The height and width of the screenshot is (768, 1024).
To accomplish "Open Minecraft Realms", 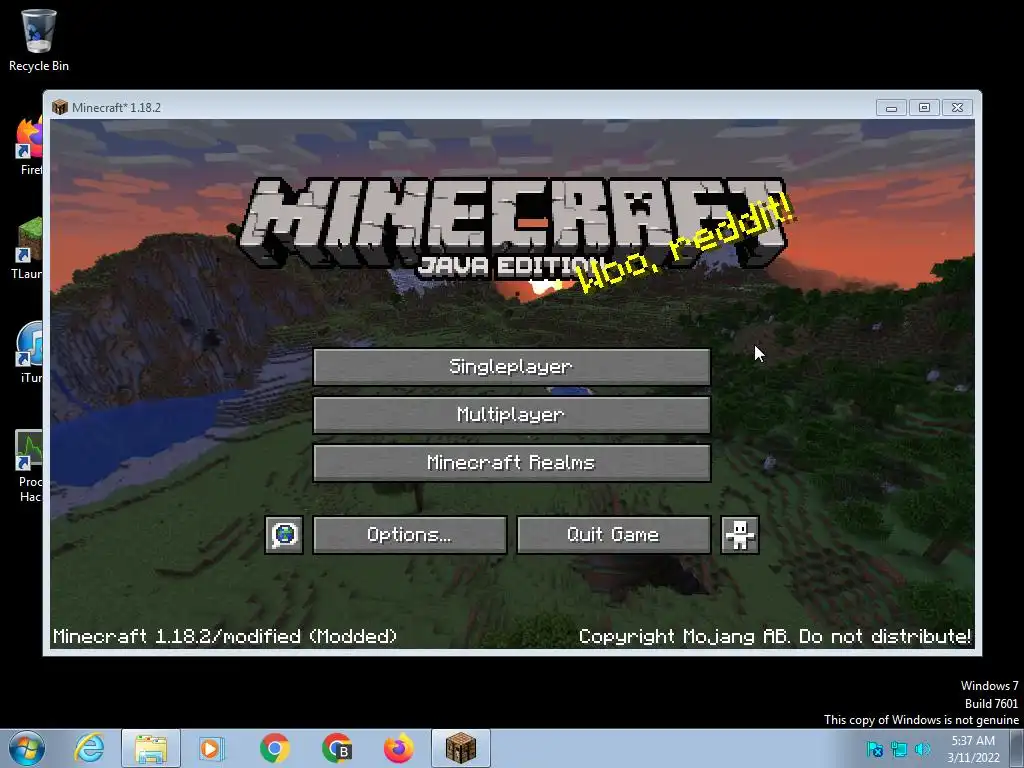I will 511,463.
